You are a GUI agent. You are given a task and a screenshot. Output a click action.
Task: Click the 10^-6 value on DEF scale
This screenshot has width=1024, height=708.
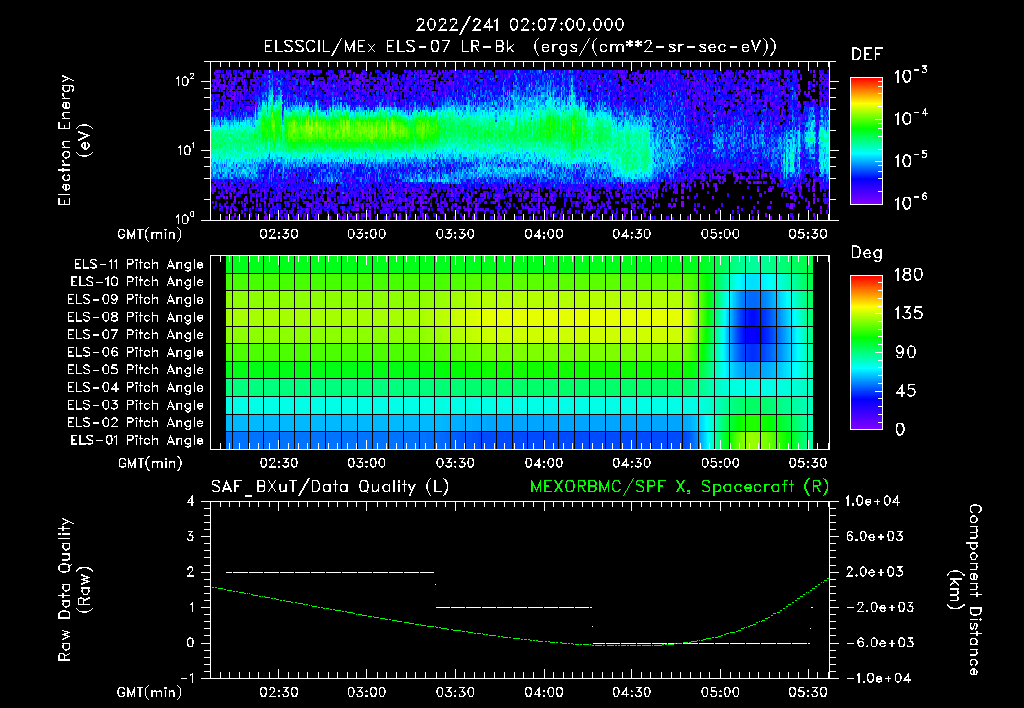point(910,202)
